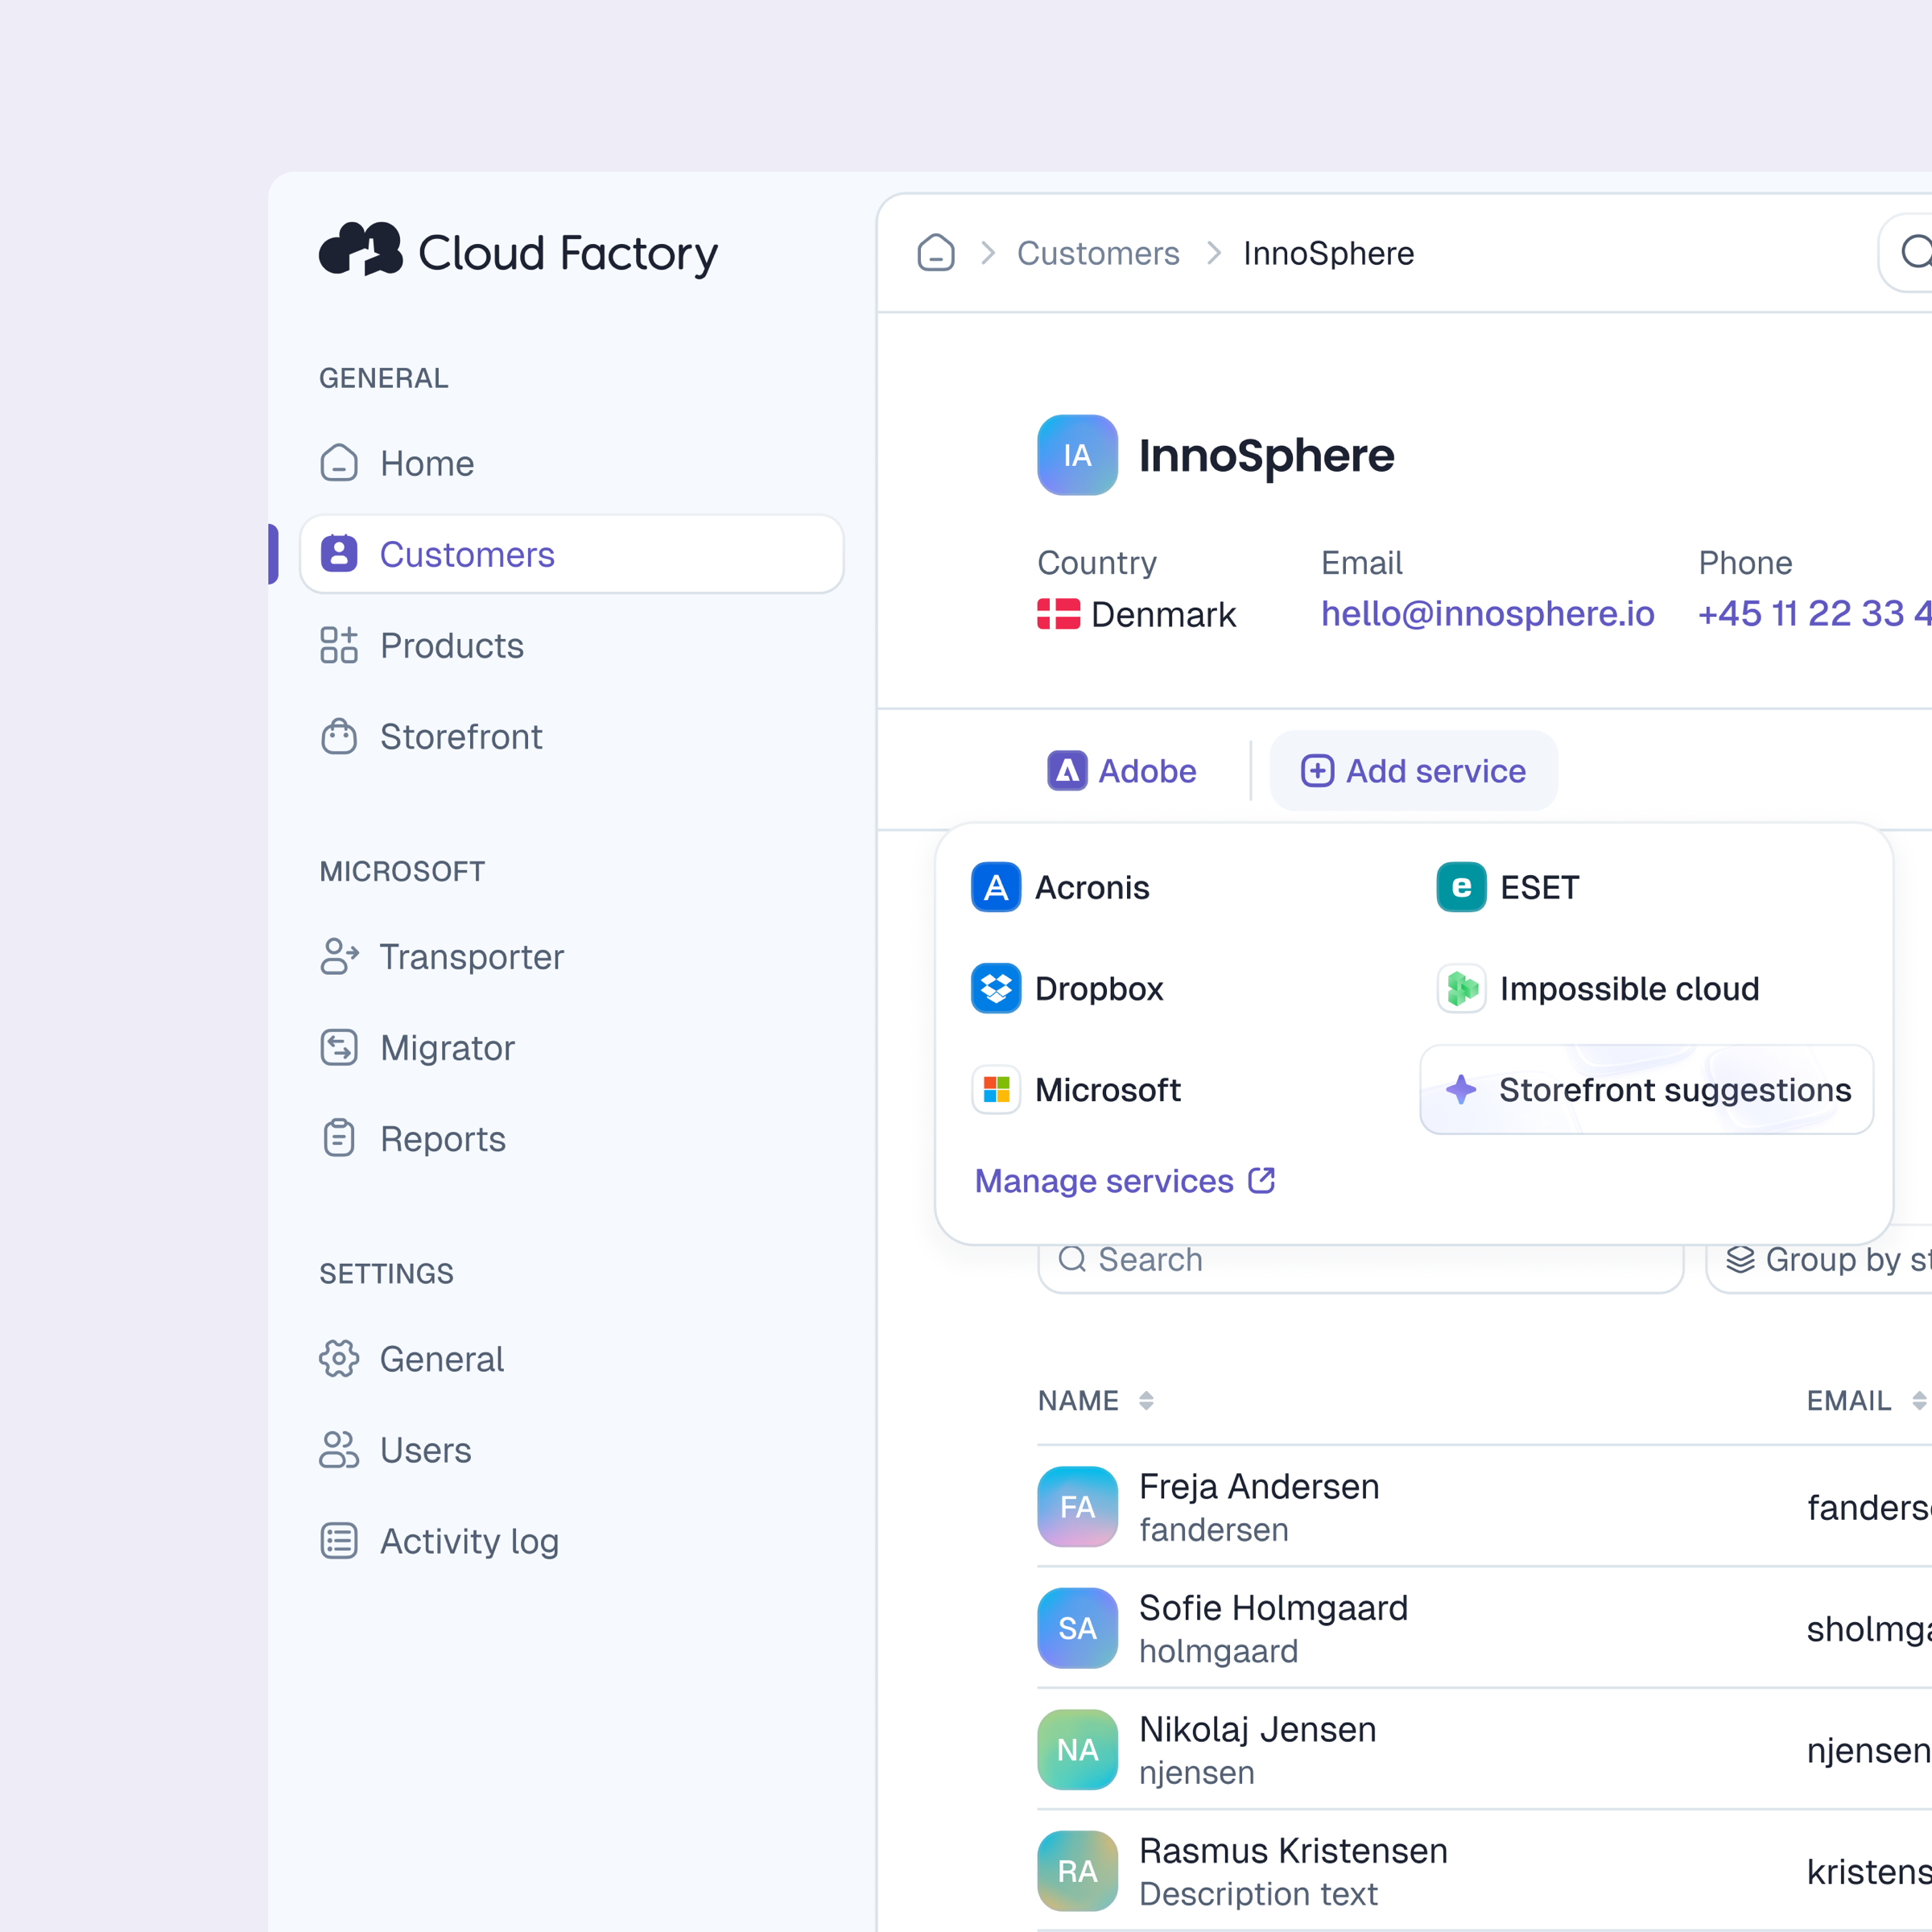
Task: Select Customers in the sidebar
Action: (571, 554)
